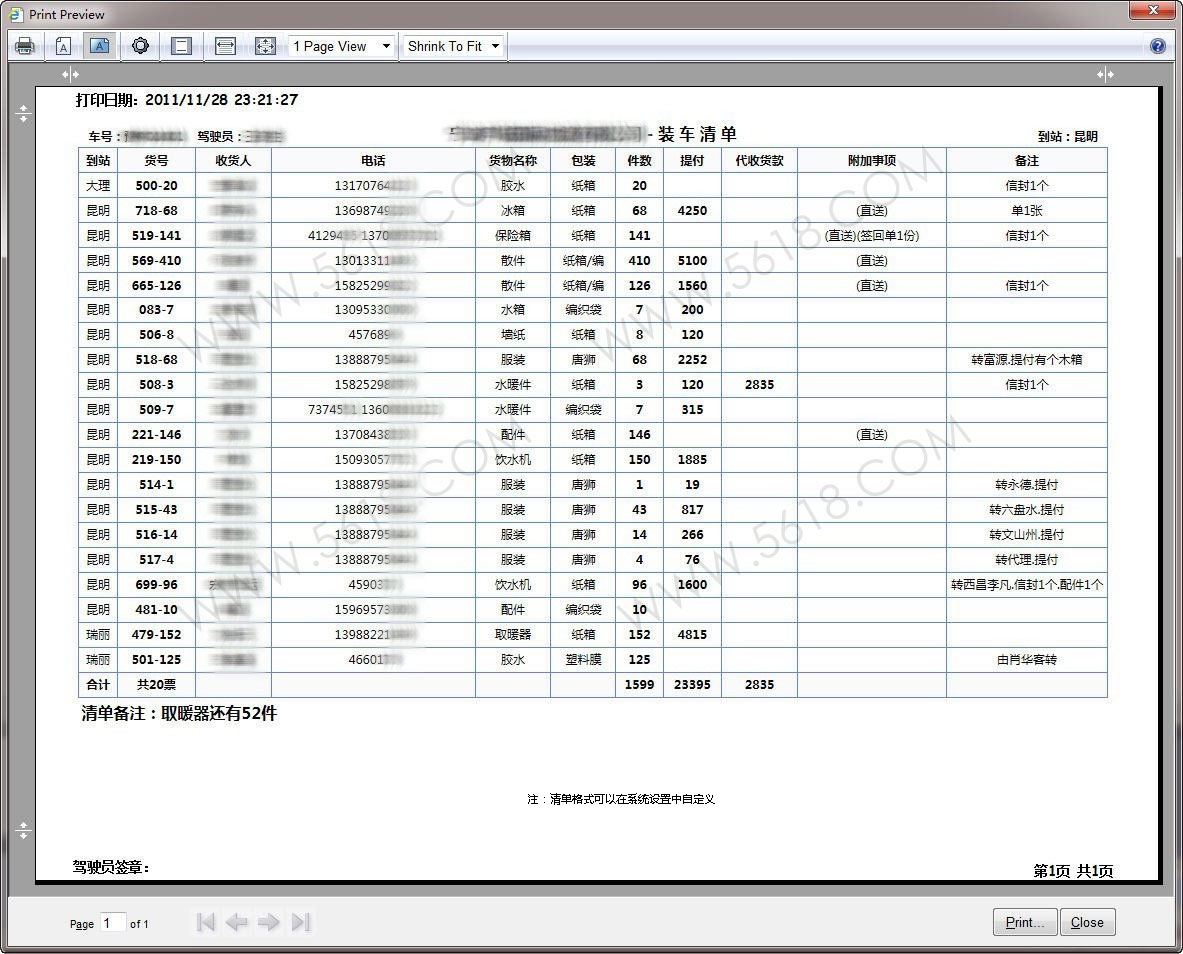
Task: Go to the next page arrow
Action: click(x=268, y=922)
